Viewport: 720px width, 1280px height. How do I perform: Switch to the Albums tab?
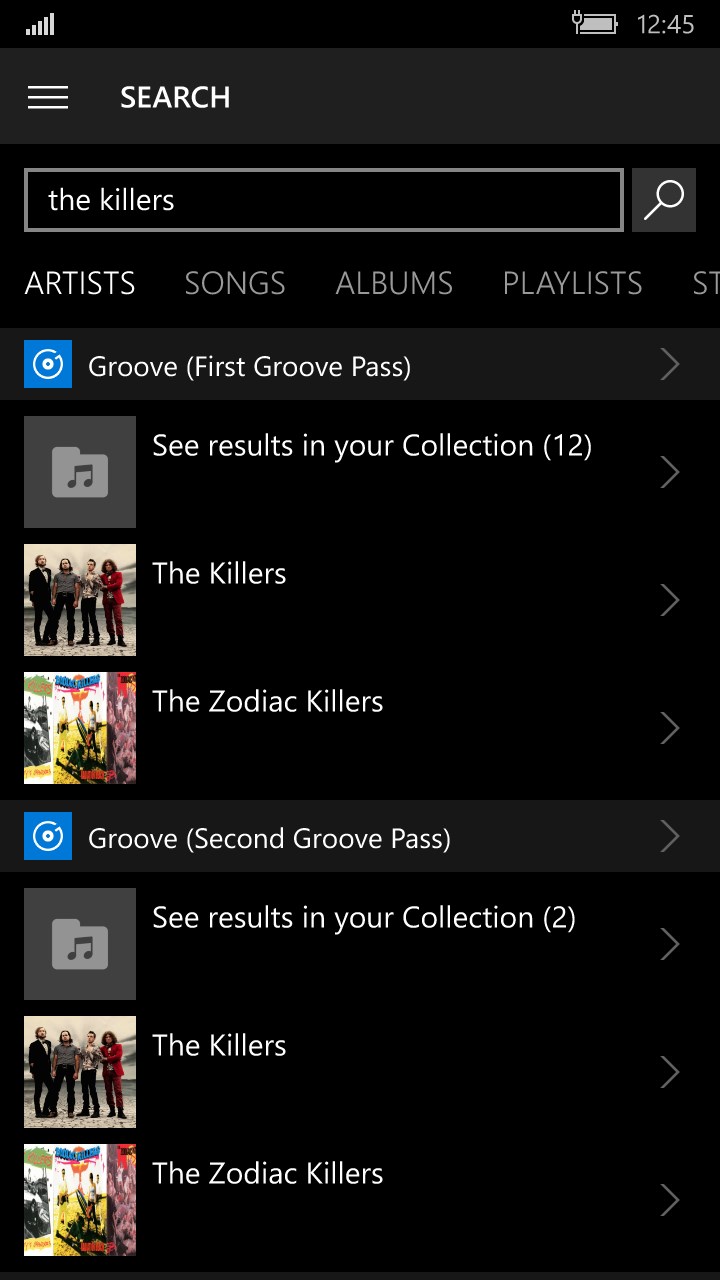tap(394, 284)
